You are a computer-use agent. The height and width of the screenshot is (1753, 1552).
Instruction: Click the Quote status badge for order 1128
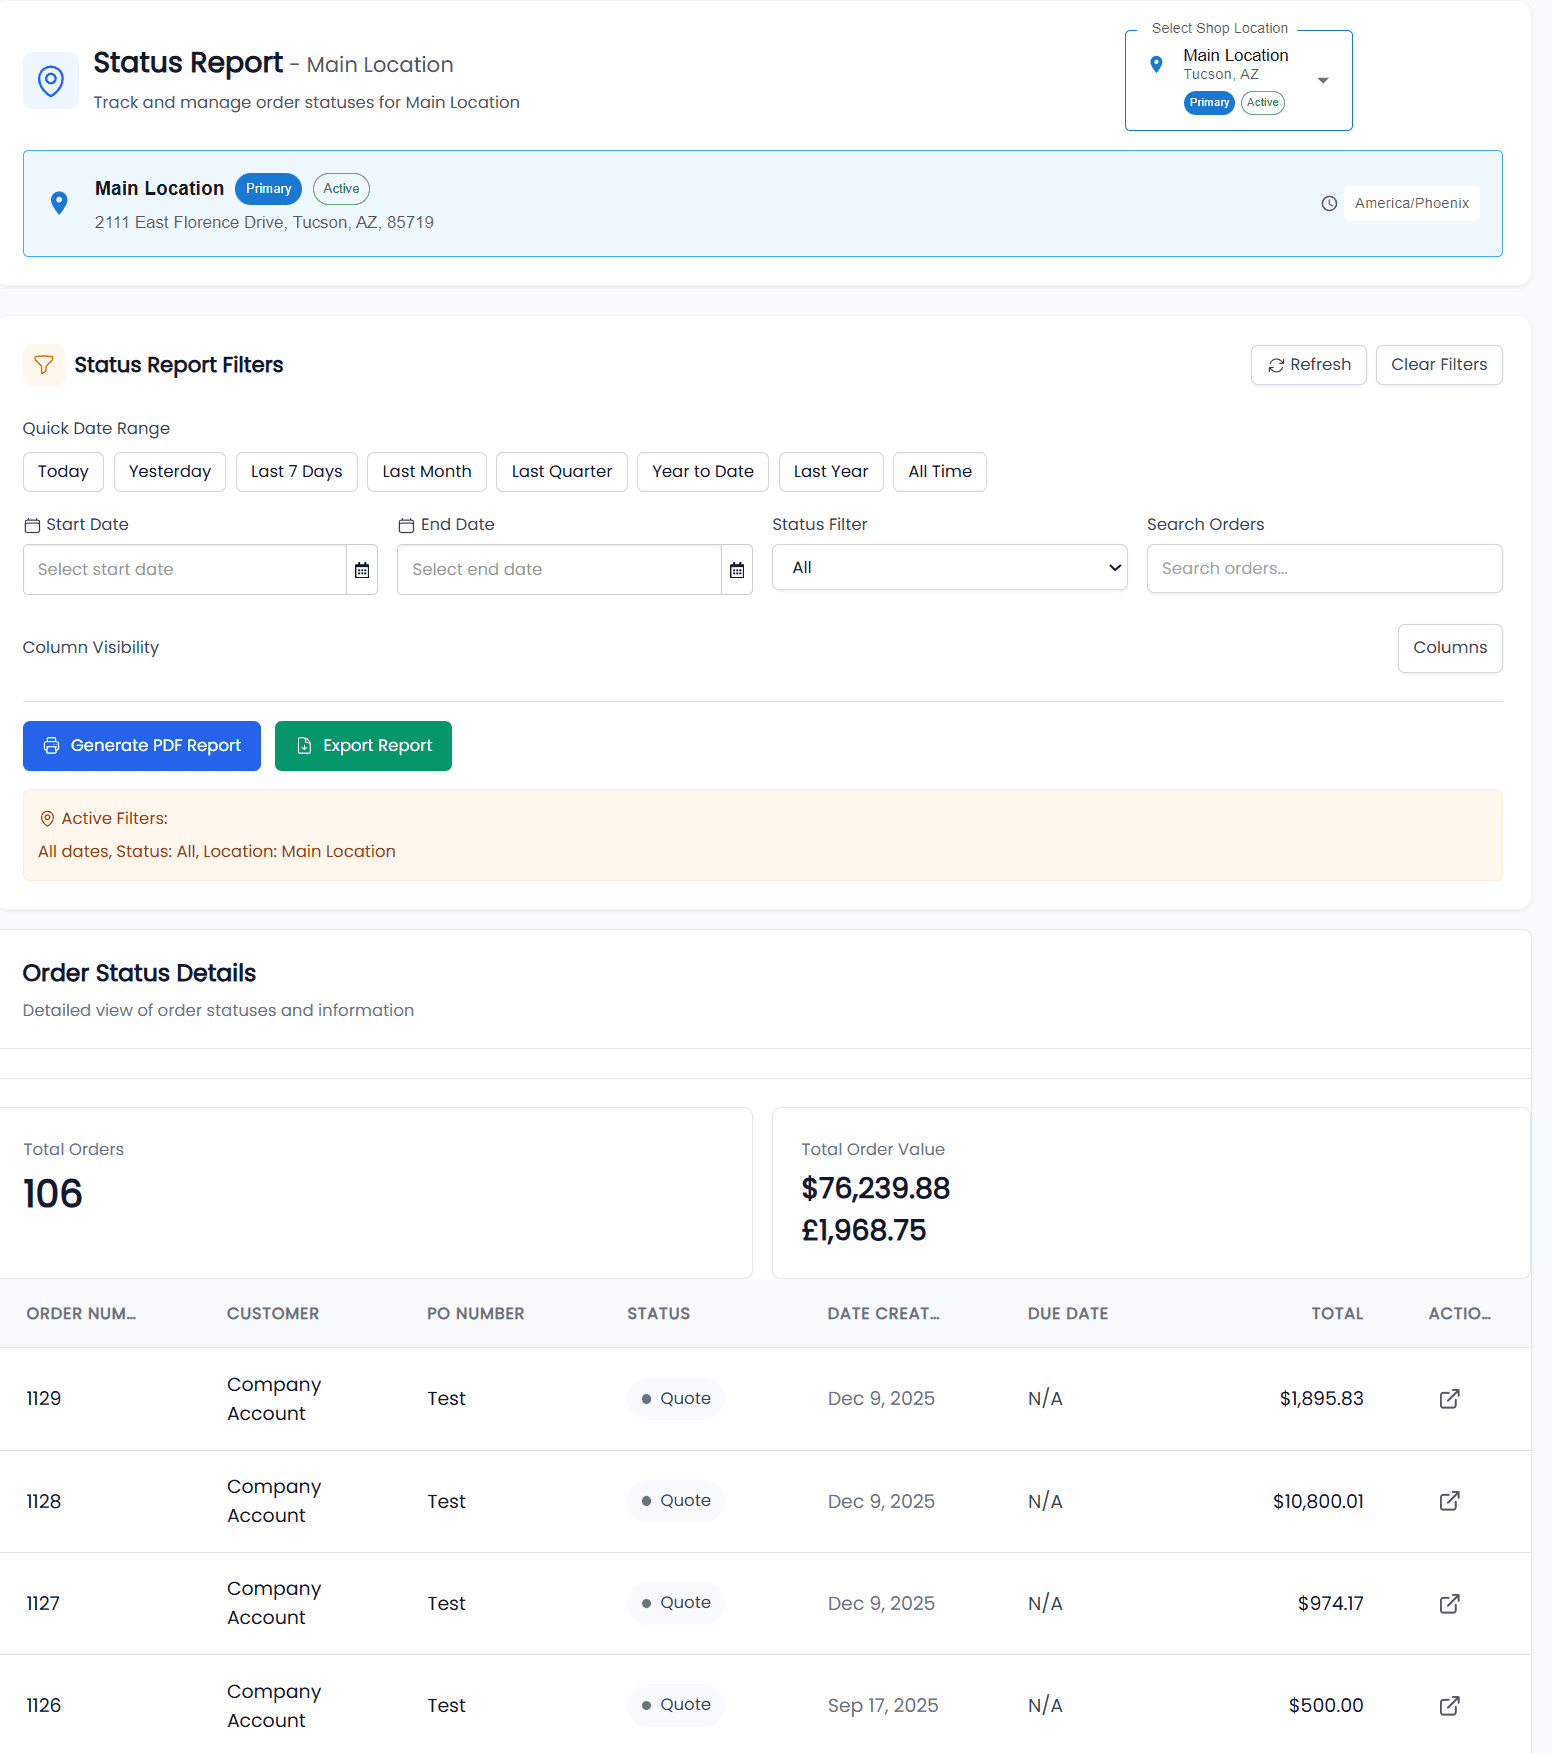(676, 1501)
